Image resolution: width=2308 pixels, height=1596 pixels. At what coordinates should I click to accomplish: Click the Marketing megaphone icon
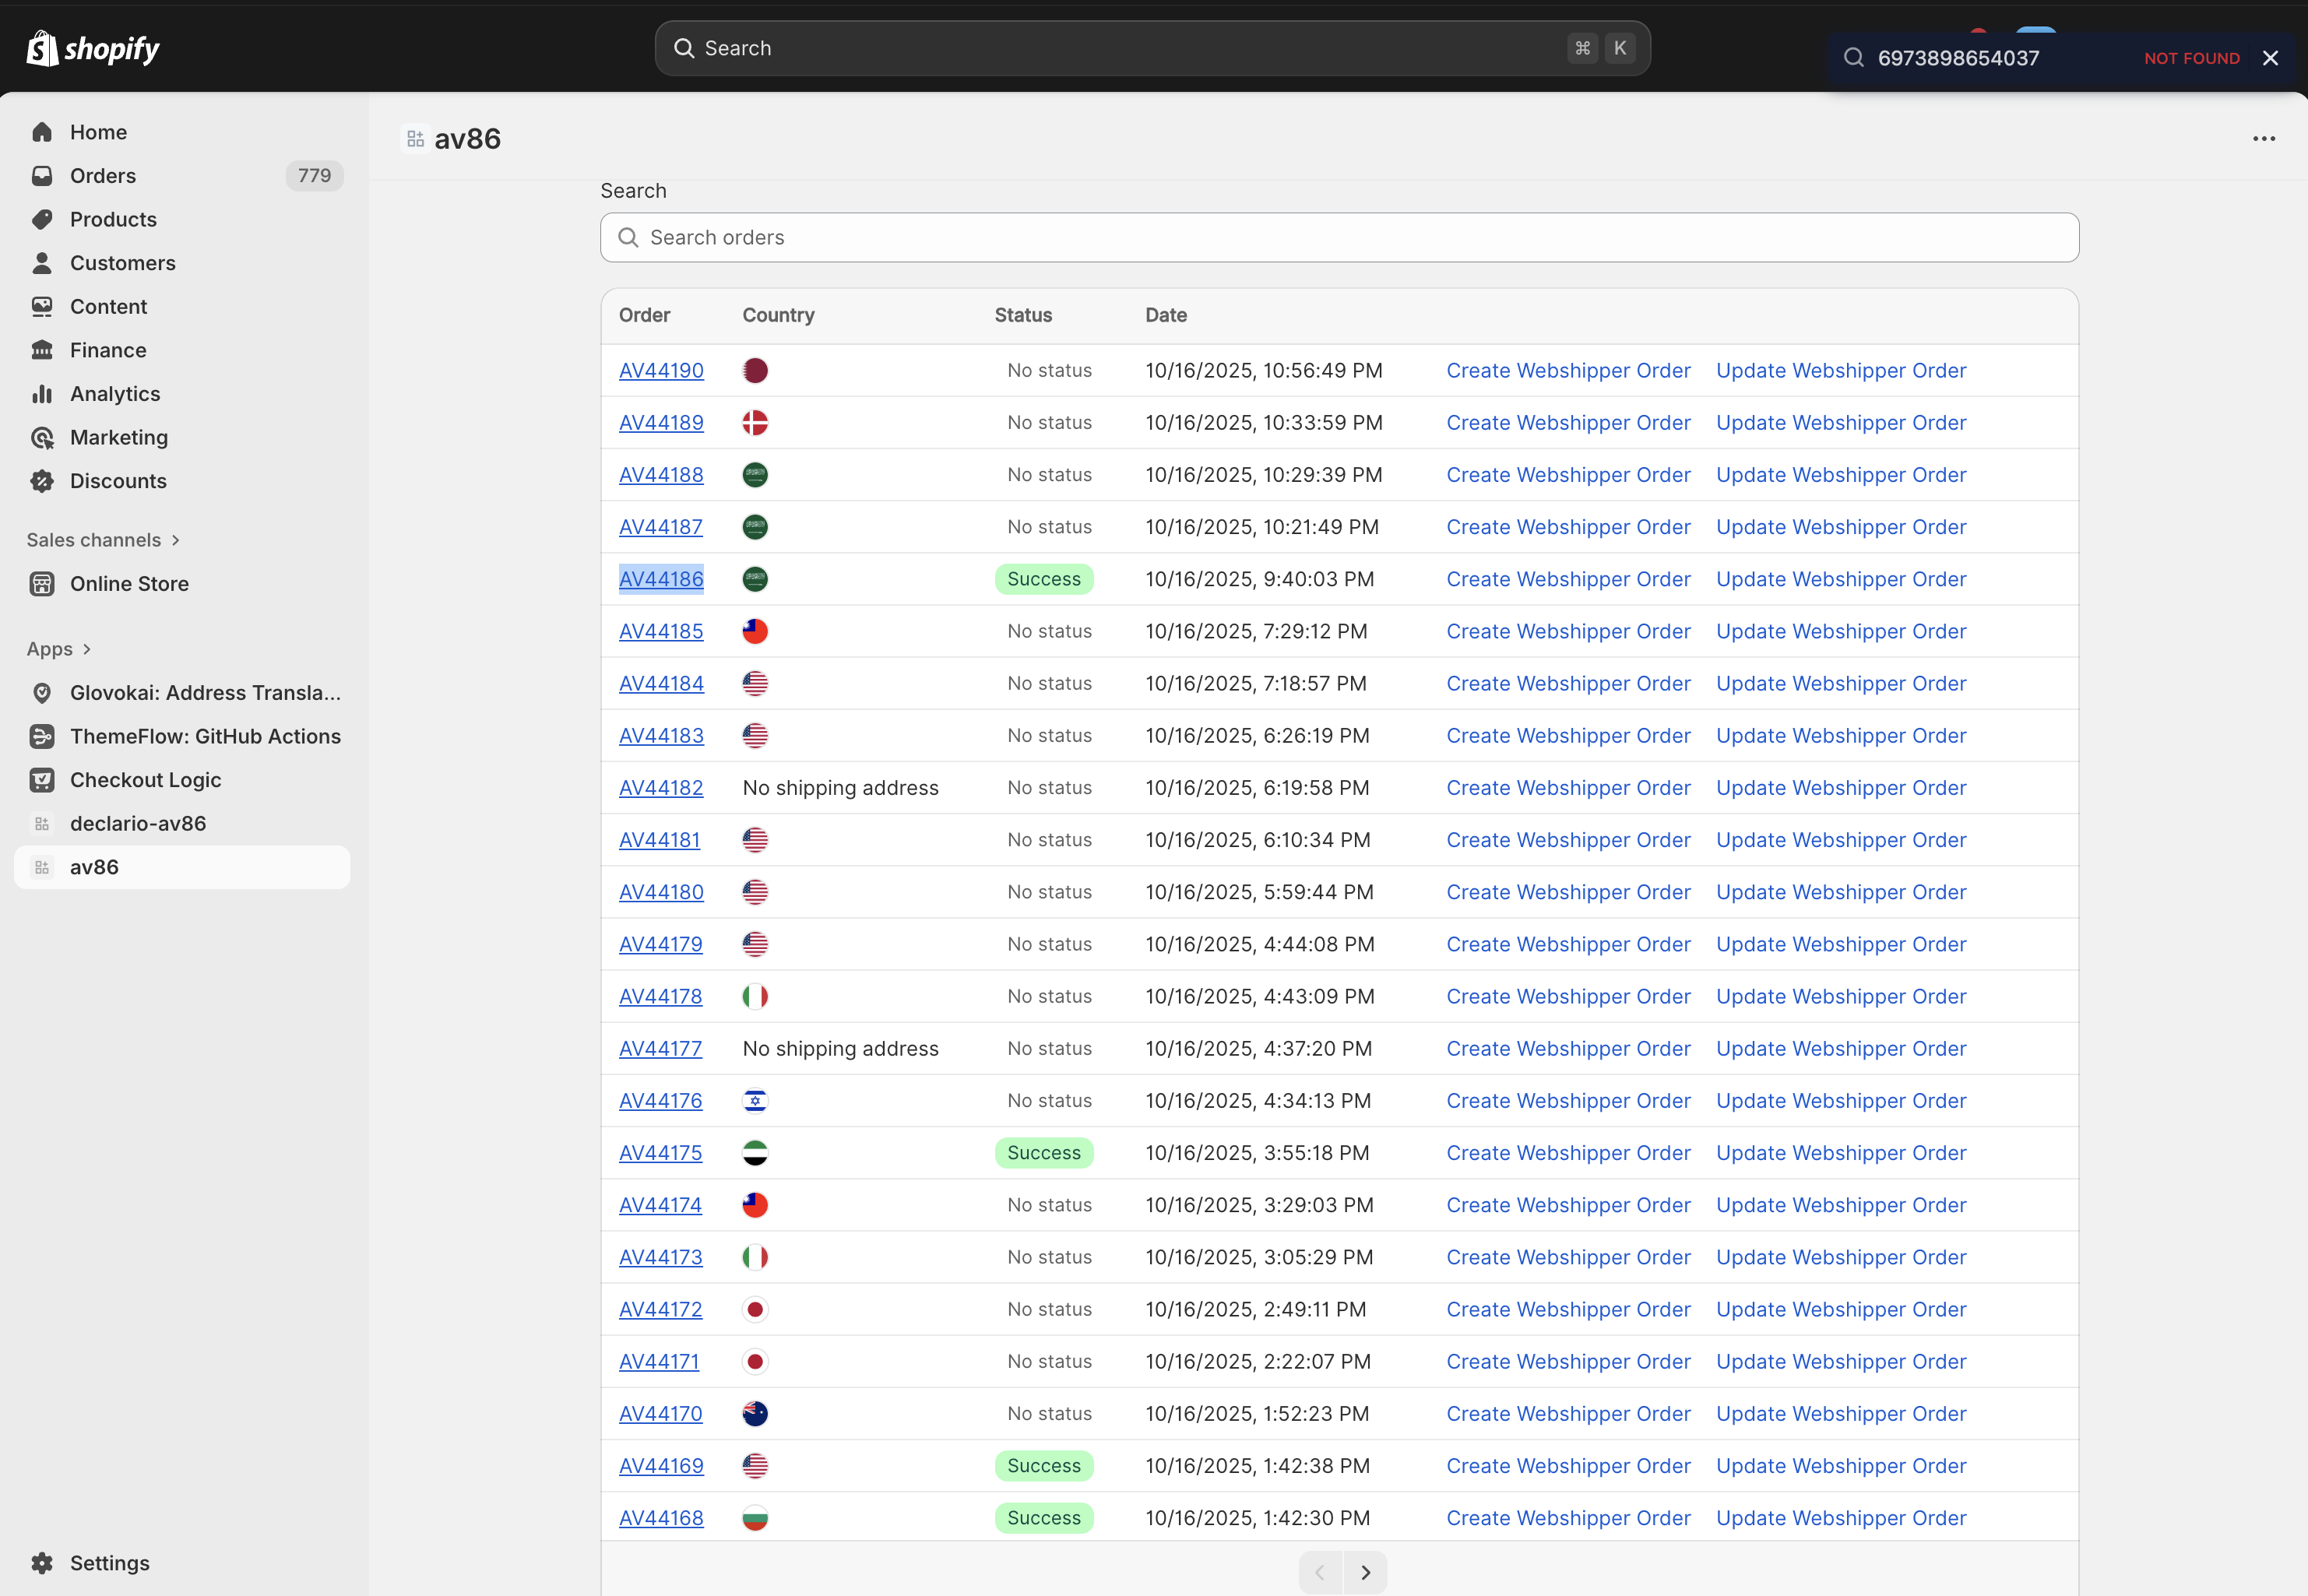click(42, 437)
